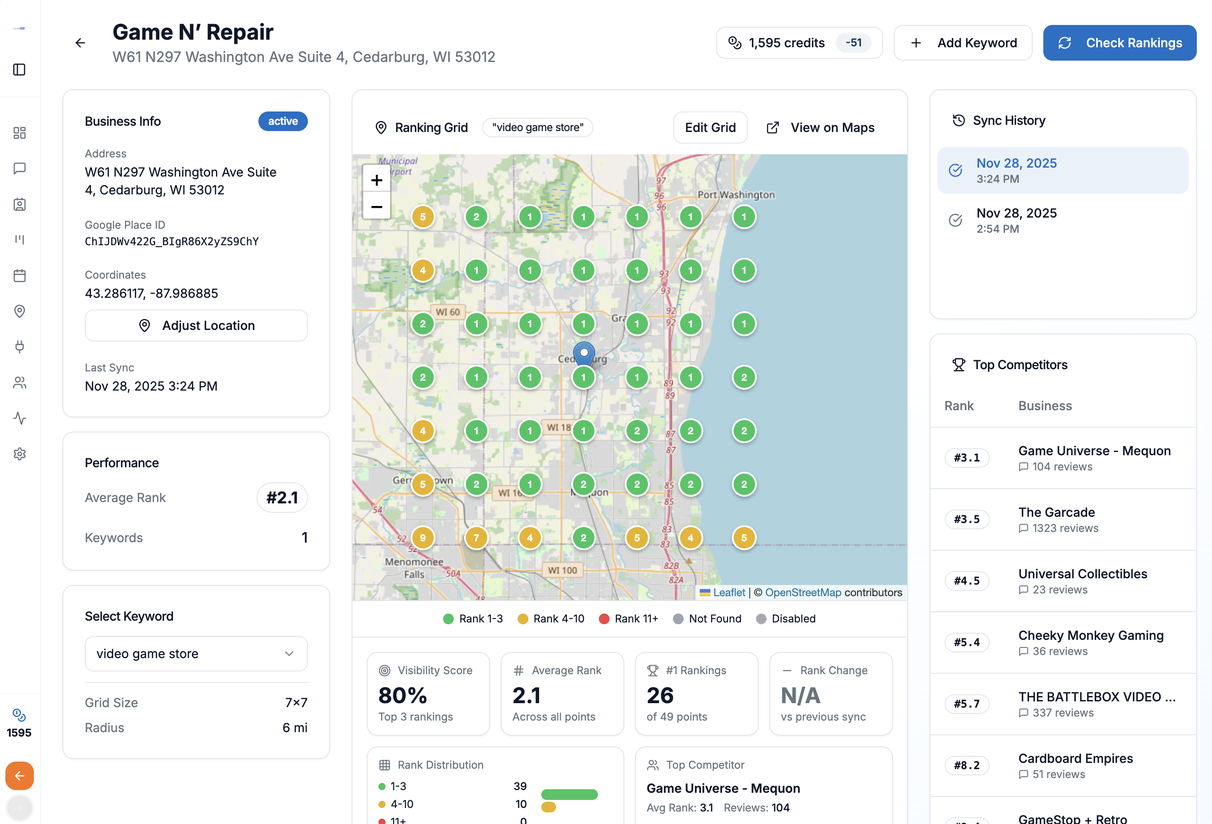The height and width of the screenshot is (824, 1212).
Task: Collapse the sidebar with the panel icon
Action: point(19,69)
